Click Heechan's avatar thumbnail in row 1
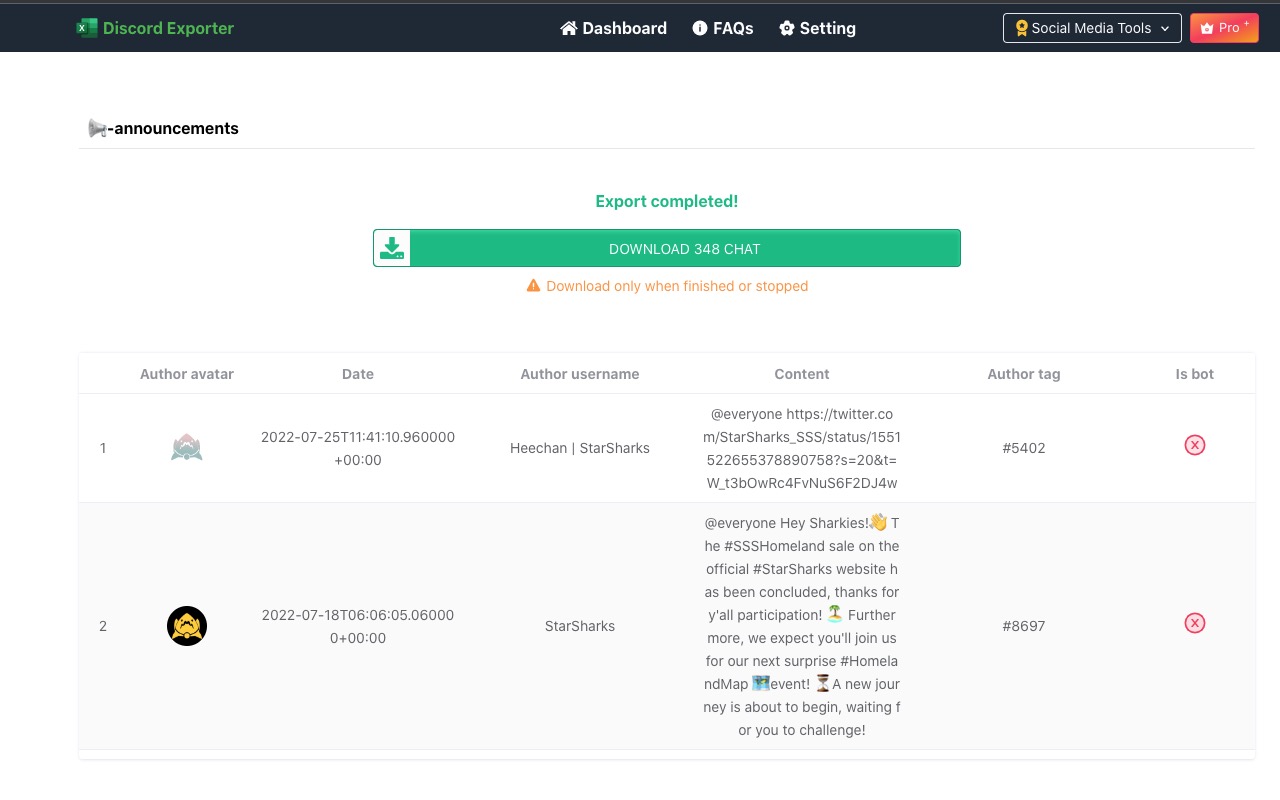The width and height of the screenshot is (1280, 800). point(186,447)
